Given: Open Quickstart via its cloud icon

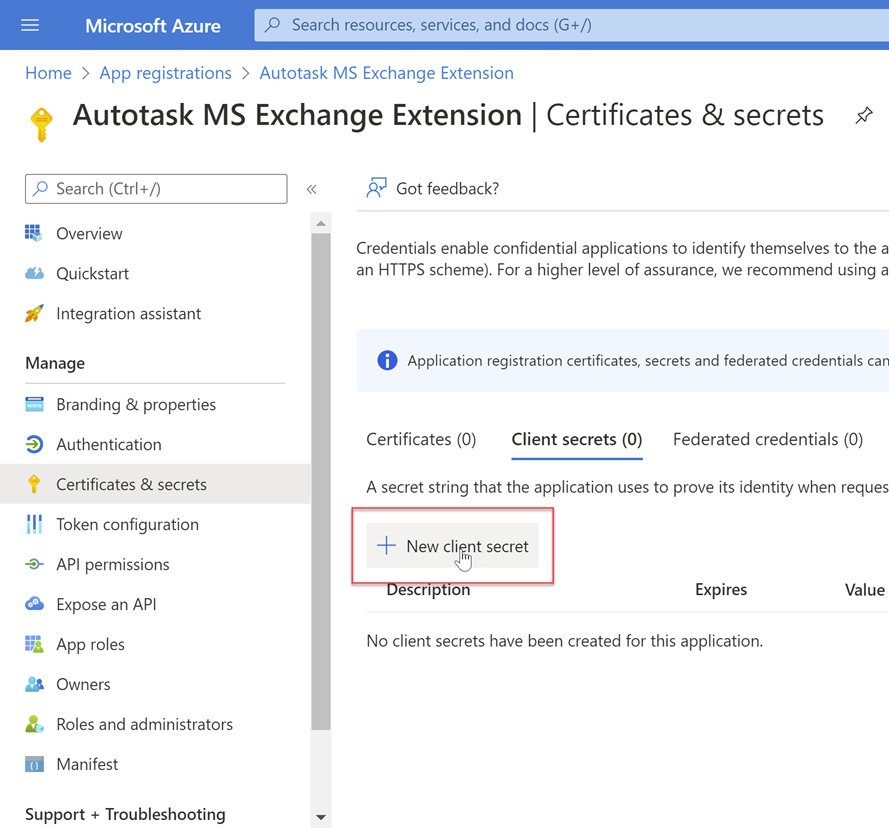Looking at the screenshot, I should (34, 273).
